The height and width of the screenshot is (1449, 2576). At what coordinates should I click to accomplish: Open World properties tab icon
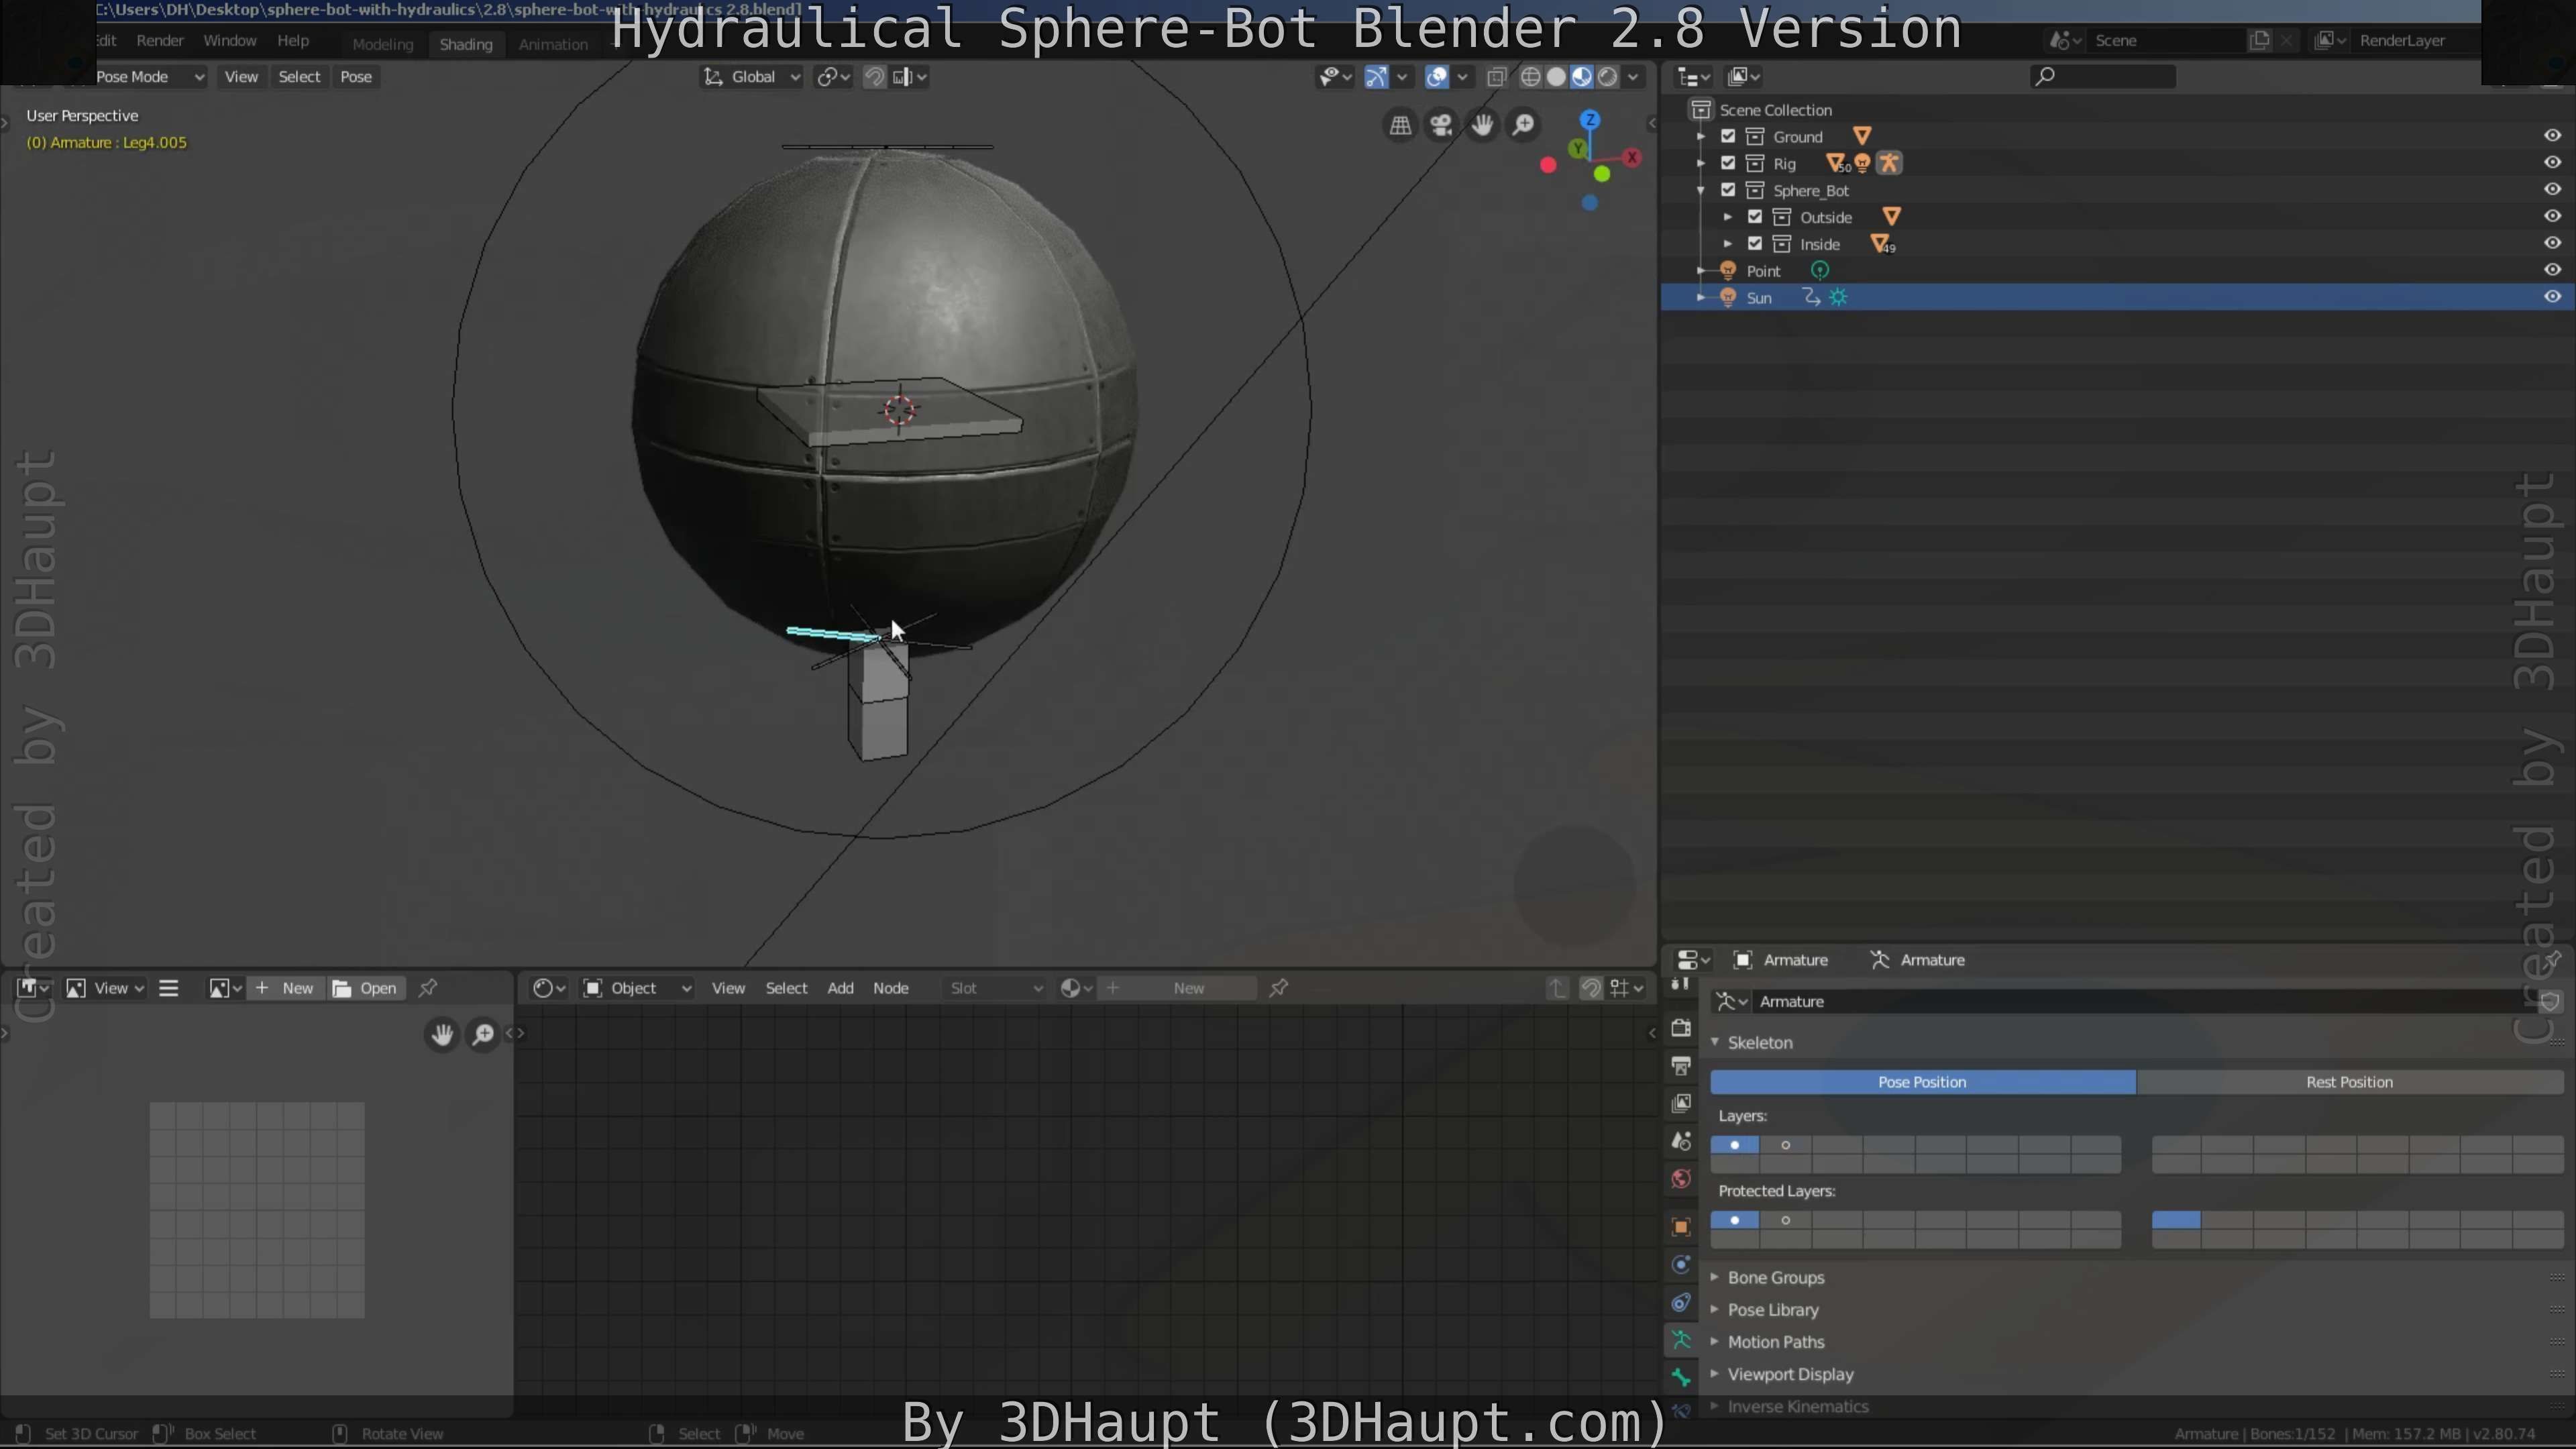1681,1179
